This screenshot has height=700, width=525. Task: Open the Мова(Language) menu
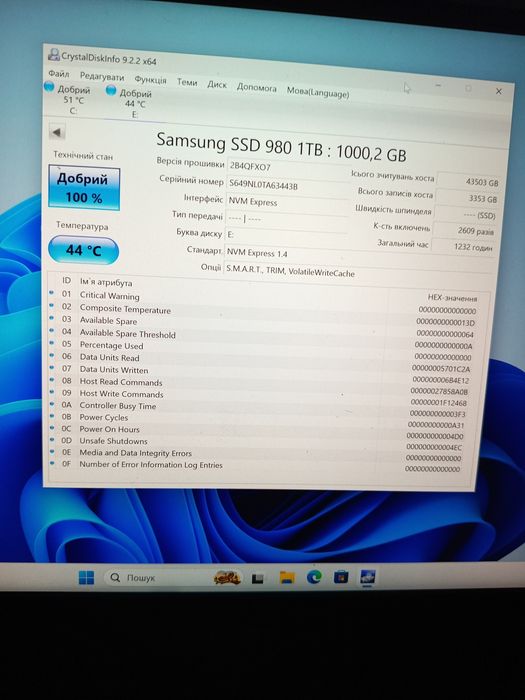click(x=318, y=92)
